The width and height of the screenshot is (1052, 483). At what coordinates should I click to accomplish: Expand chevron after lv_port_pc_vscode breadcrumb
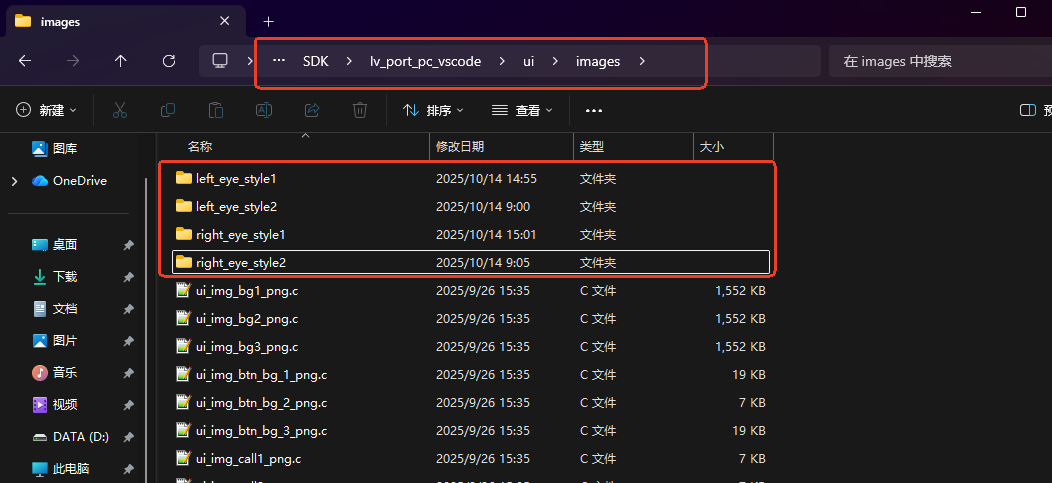pyautogui.click(x=502, y=61)
